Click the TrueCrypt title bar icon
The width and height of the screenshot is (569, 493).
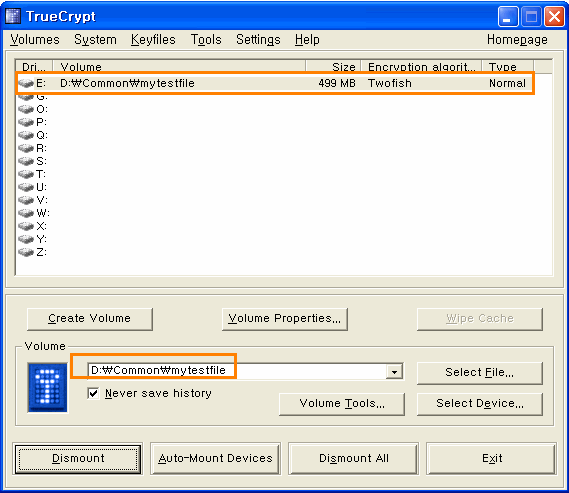(13, 16)
